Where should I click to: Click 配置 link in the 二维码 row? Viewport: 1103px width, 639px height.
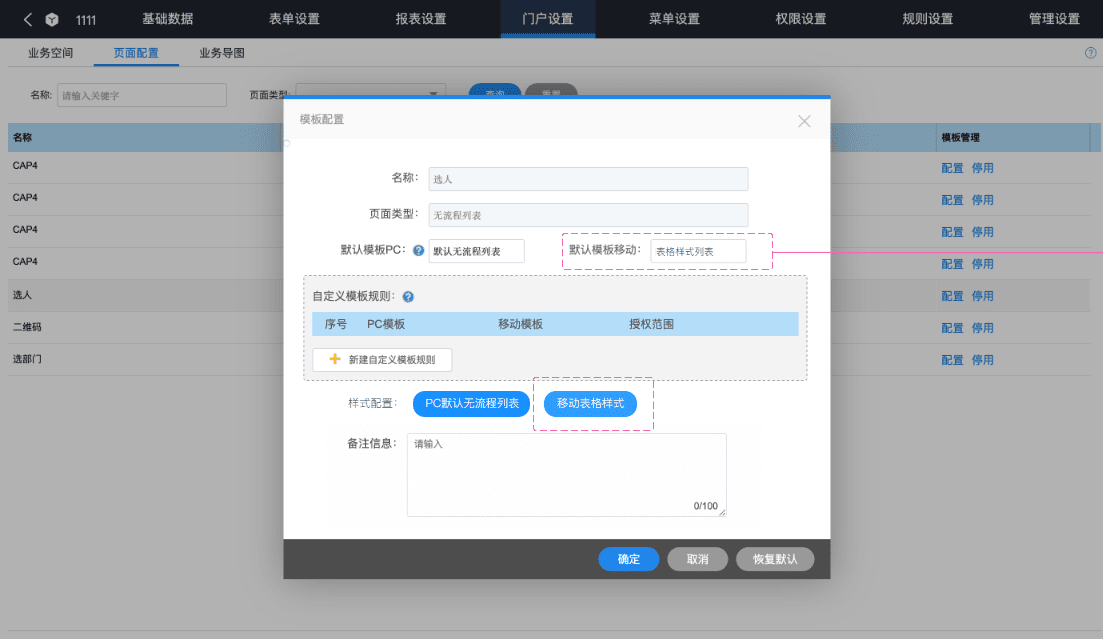point(952,328)
